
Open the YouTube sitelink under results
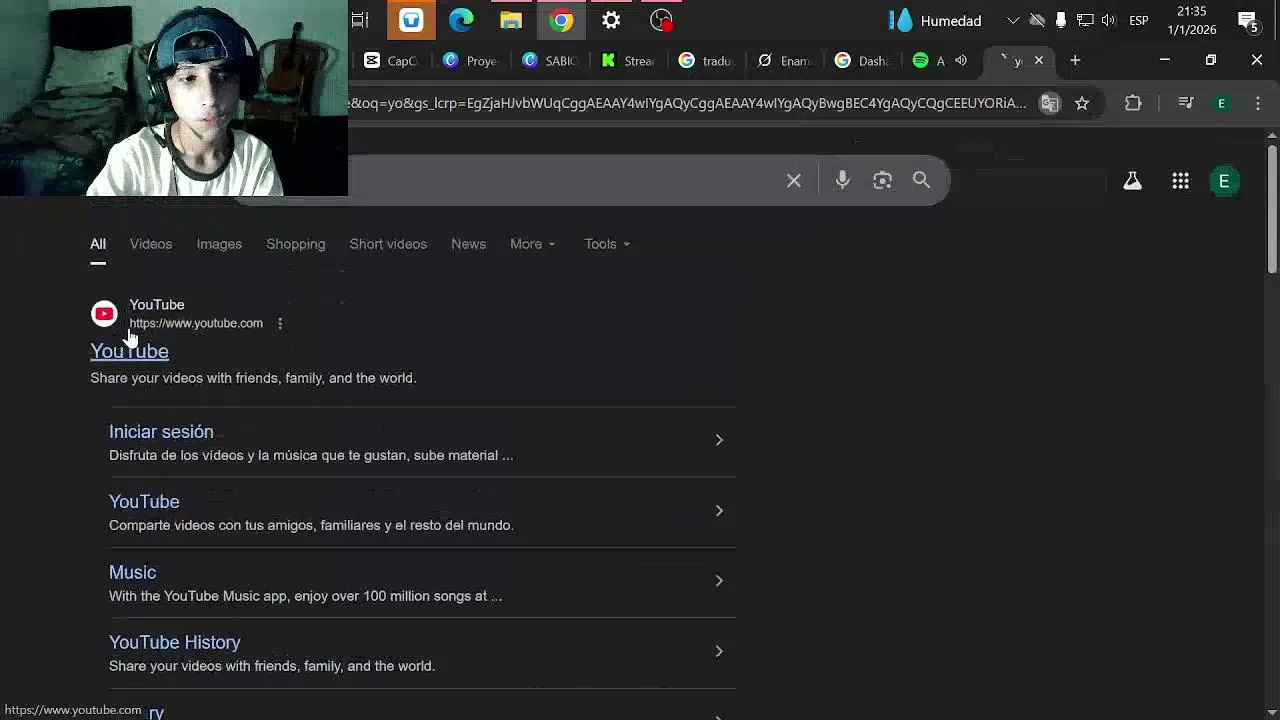(x=144, y=502)
